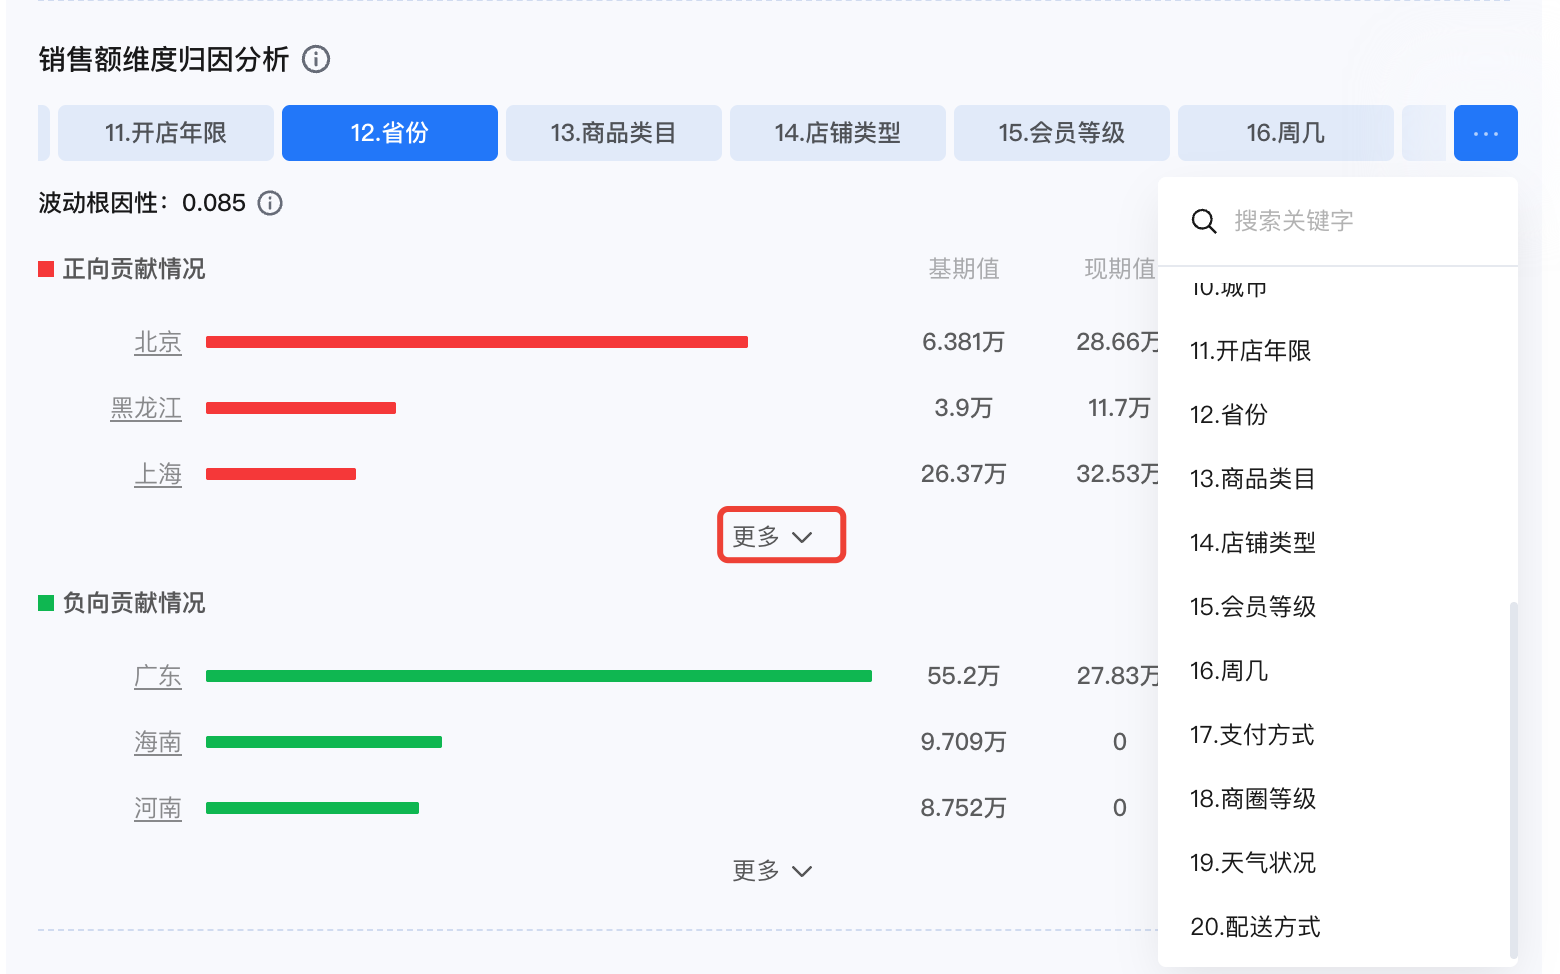Select the 16.周几 tab

[x=1285, y=133]
